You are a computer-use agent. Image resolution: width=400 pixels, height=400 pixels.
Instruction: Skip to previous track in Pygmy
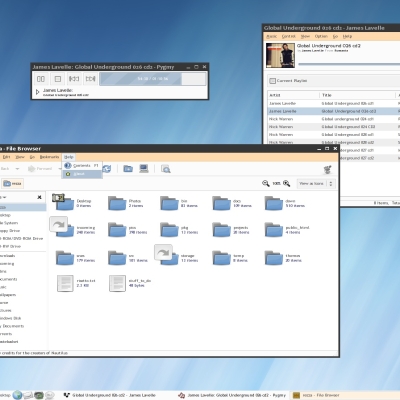coord(74,79)
